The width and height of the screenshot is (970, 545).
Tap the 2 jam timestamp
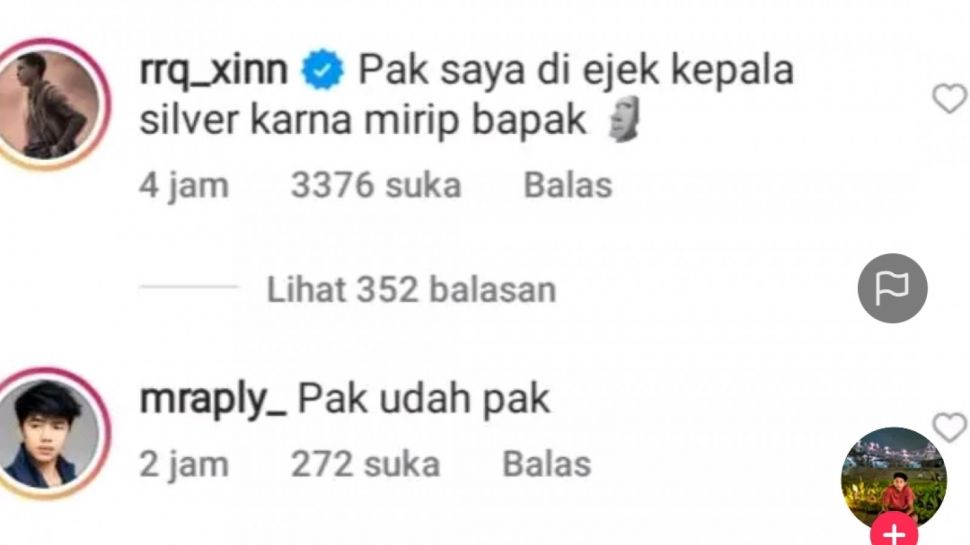(184, 464)
